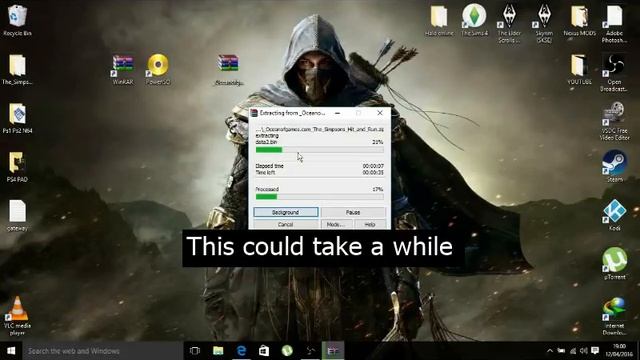This screenshot has height=360, width=640.
Task: Select the gateway file on desktop
Action: click(x=17, y=216)
